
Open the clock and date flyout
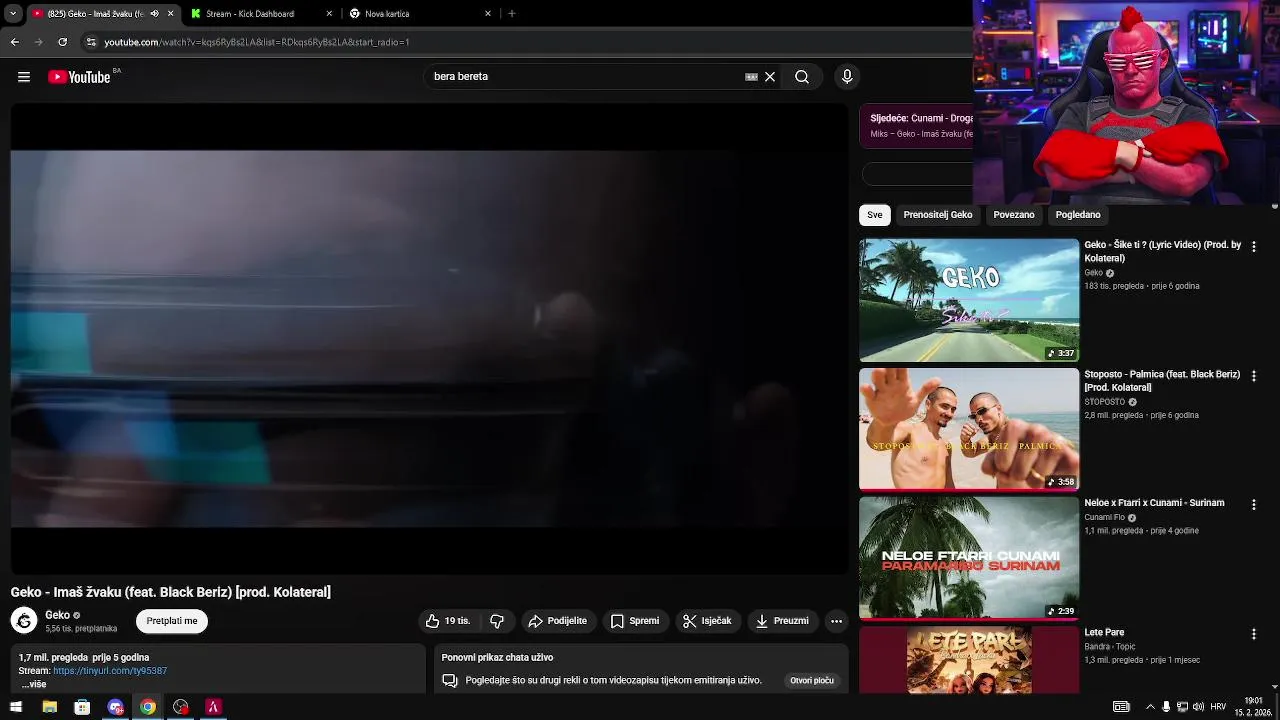[x=1254, y=707]
